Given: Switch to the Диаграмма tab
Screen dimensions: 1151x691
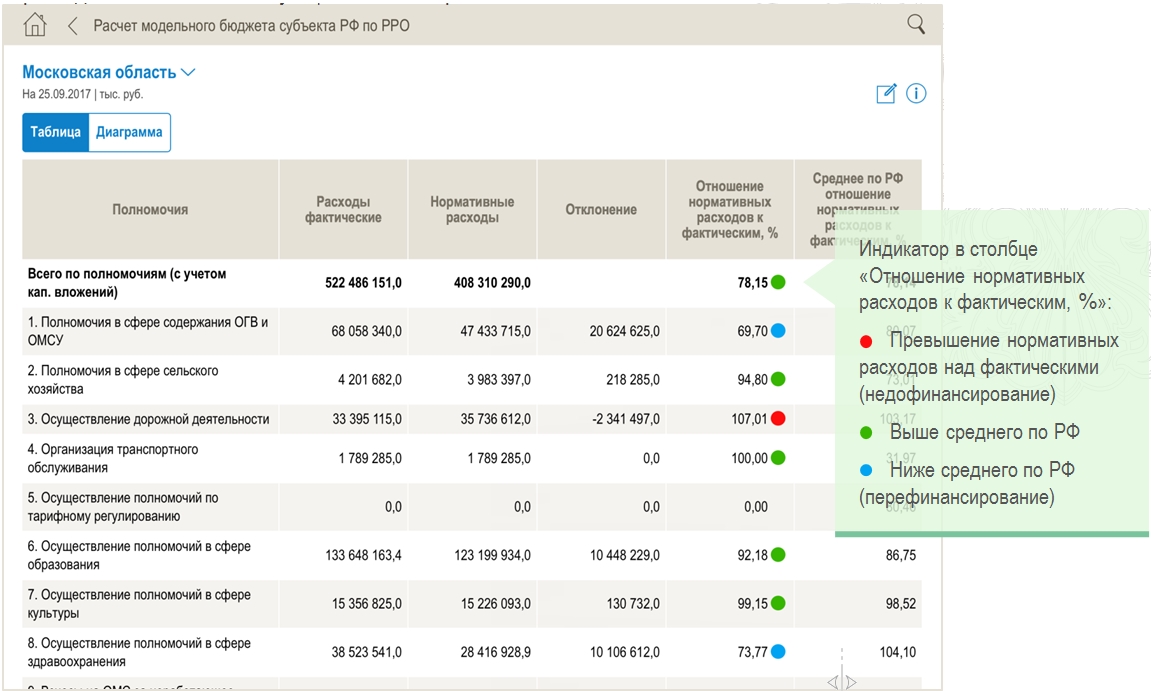Looking at the screenshot, I should tap(129, 132).
